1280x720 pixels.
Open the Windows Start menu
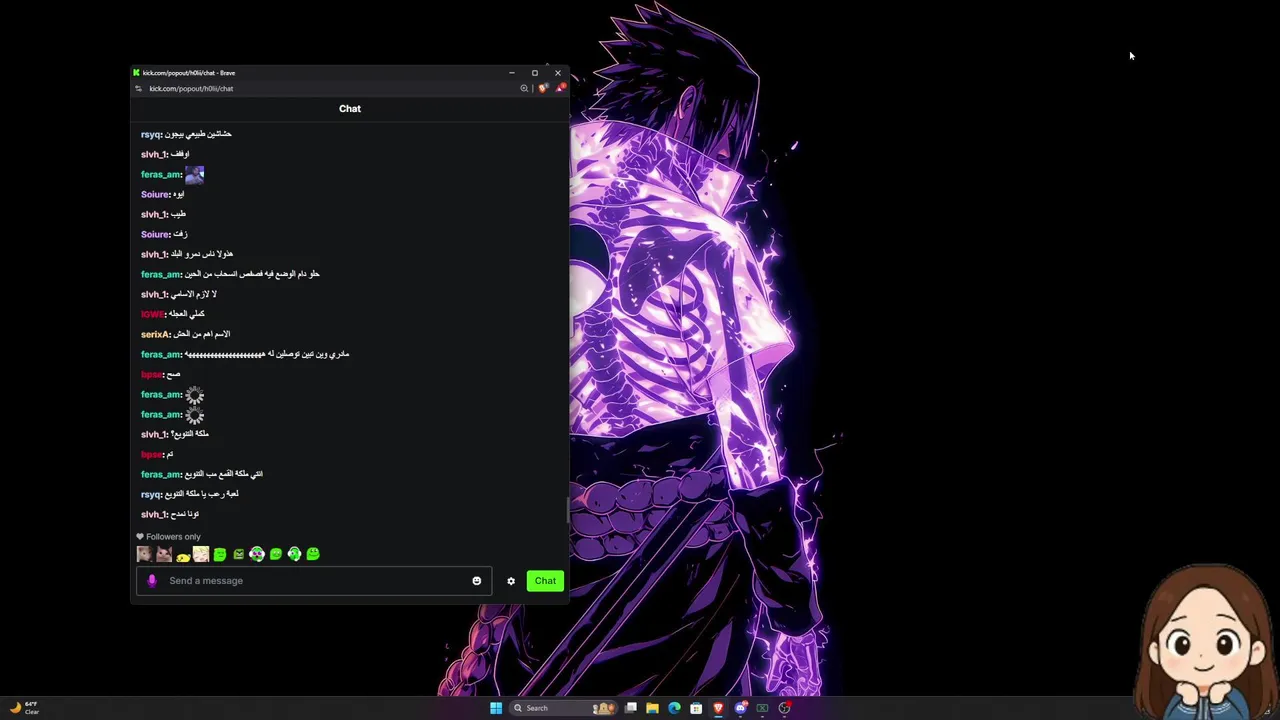pos(496,708)
